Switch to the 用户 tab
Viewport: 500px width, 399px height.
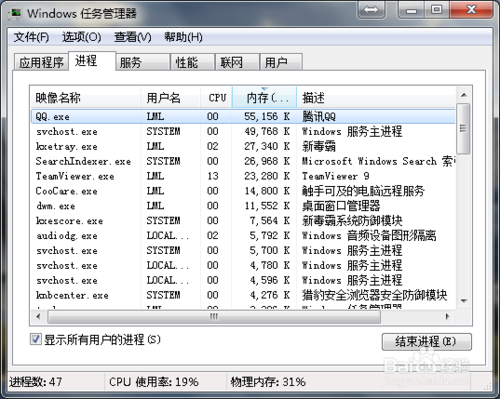point(281,62)
